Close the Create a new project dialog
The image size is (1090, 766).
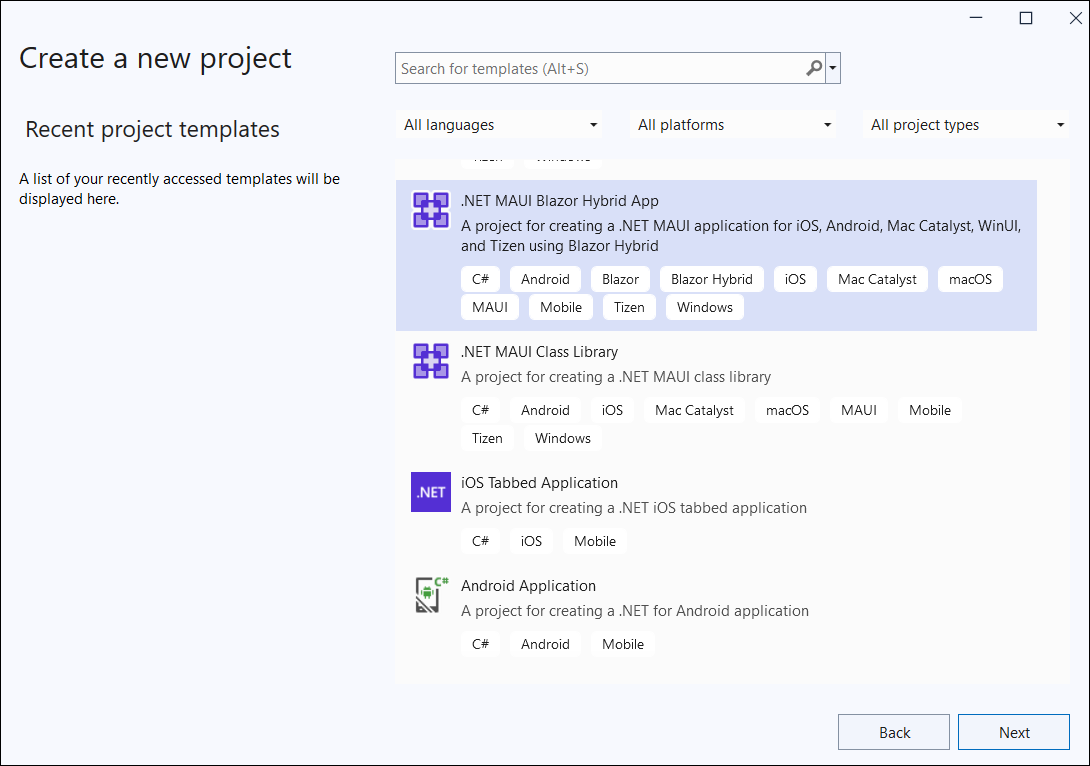pyautogui.click(x=1075, y=18)
